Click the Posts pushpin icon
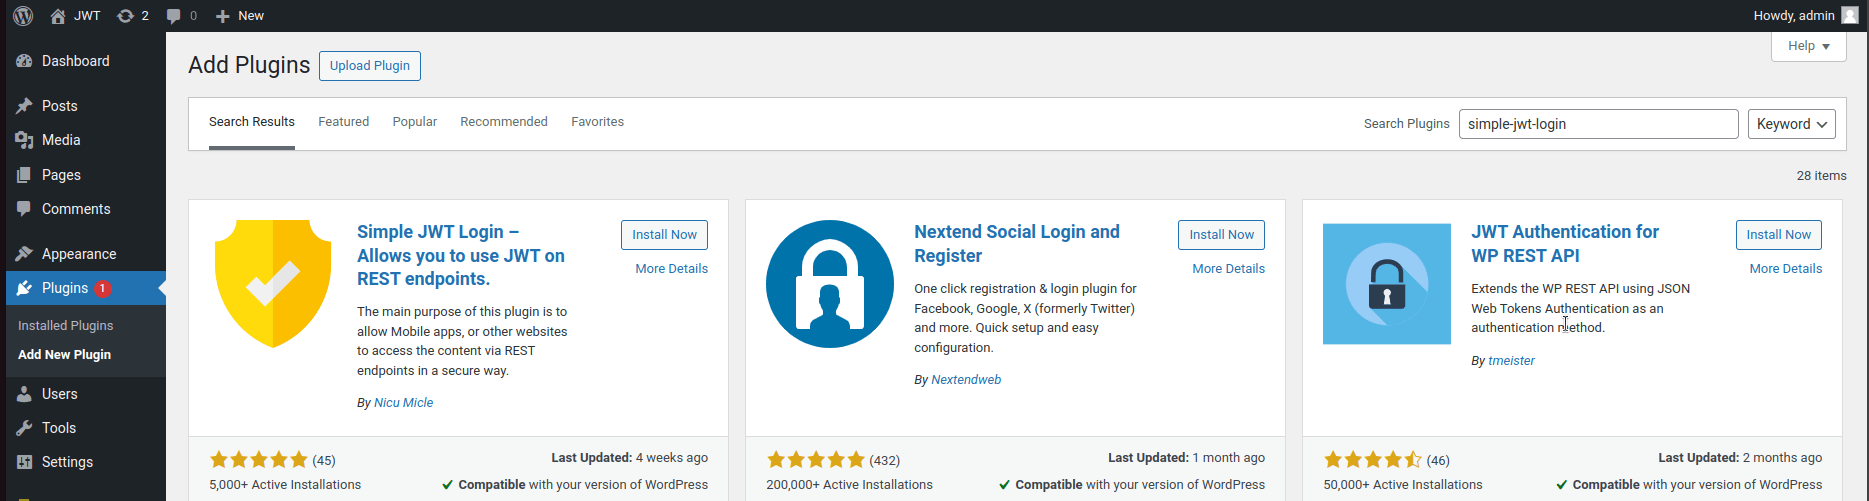Image resolution: width=1869 pixels, height=501 pixels. pos(24,105)
